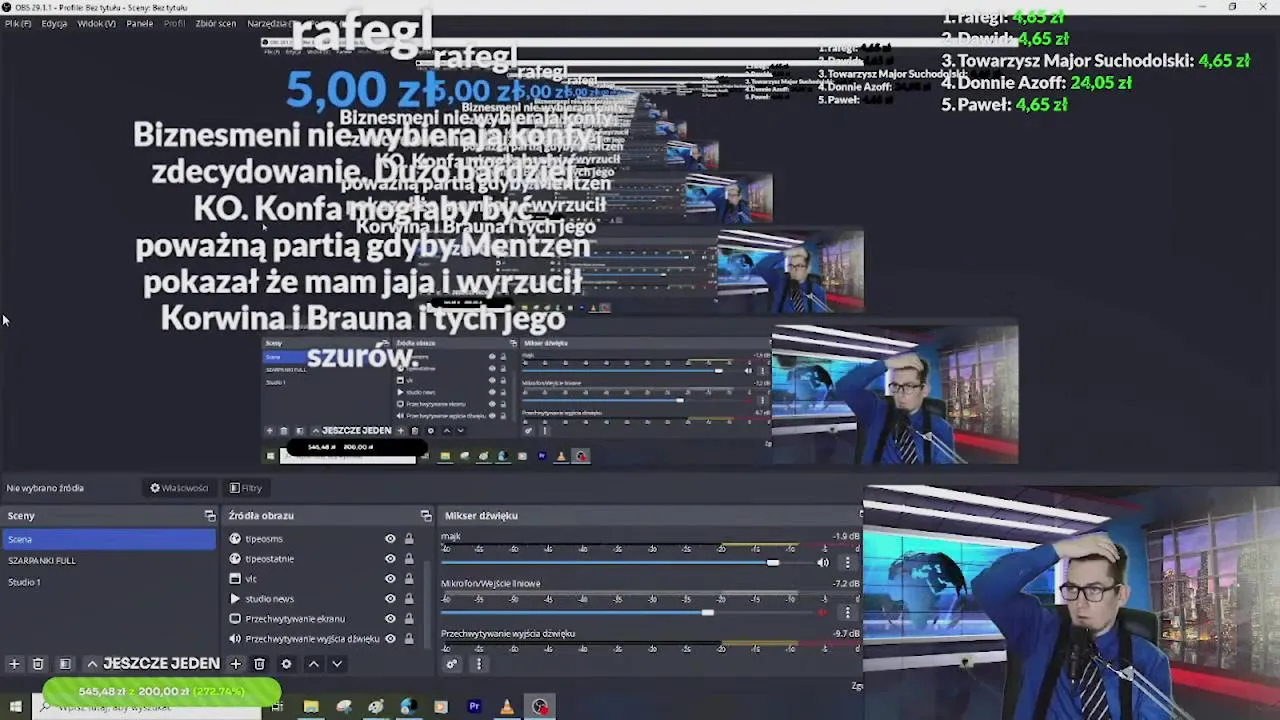The width and height of the screenshot is (1280, 720).
Task: Open VLC media player from the taskbar
Action: (x=507, y=707)
